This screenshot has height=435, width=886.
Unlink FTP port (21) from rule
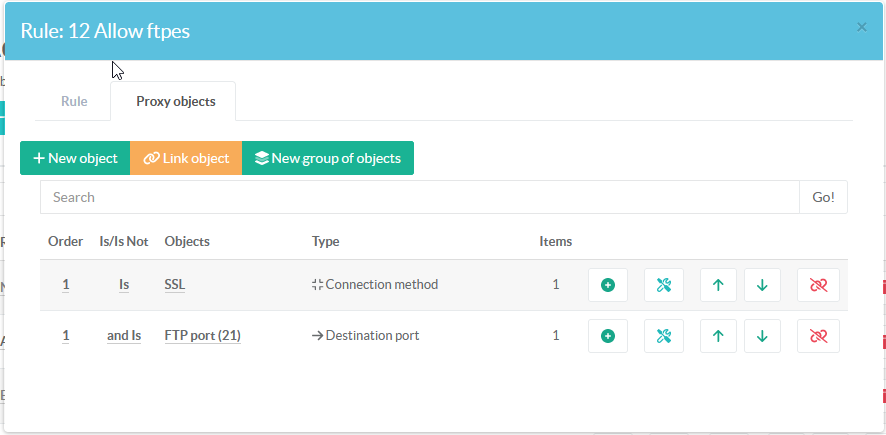point(818,336)
